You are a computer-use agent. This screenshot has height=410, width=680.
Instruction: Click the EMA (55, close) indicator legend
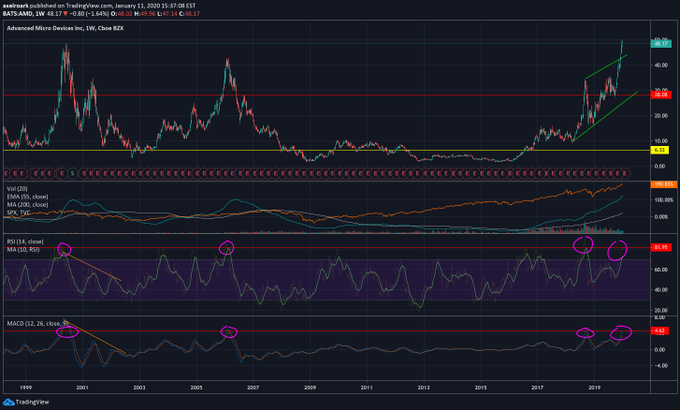[27, 197]
